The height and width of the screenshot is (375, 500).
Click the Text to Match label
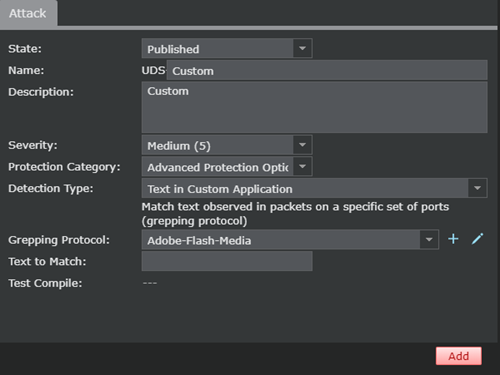click(x=47, y=262)
